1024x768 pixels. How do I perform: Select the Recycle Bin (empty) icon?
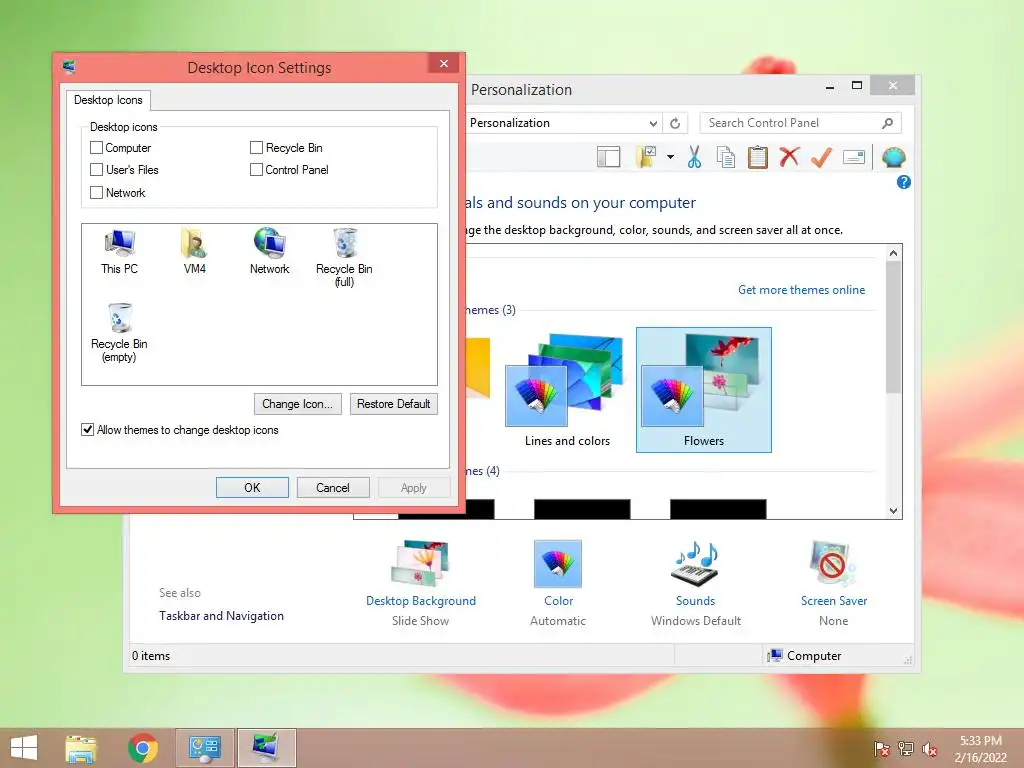(x=120, y=332)
